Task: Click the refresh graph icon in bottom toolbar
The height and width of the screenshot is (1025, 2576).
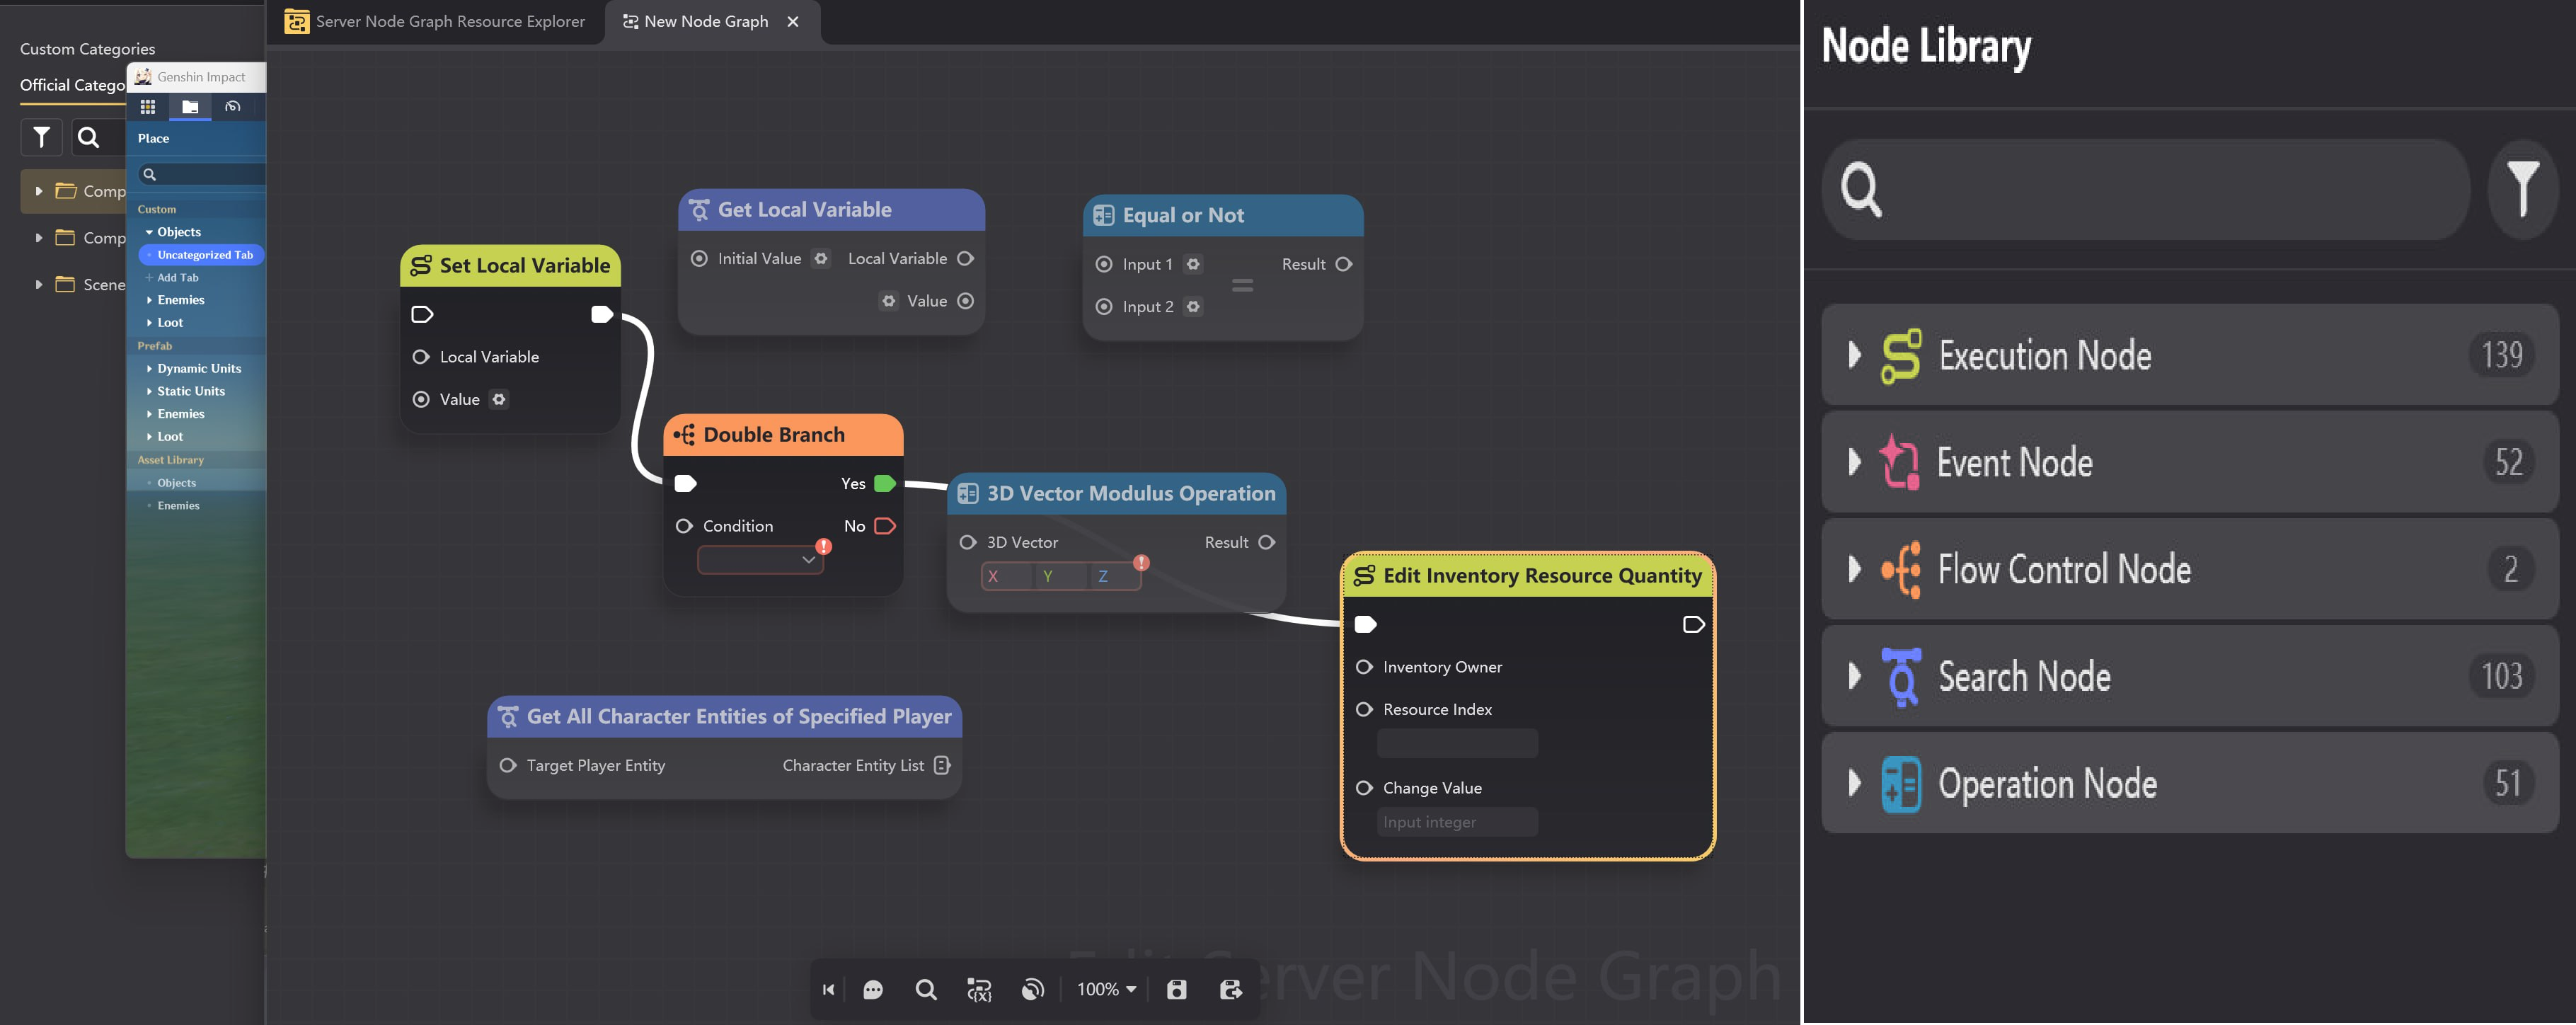Action: point(1032,989)
